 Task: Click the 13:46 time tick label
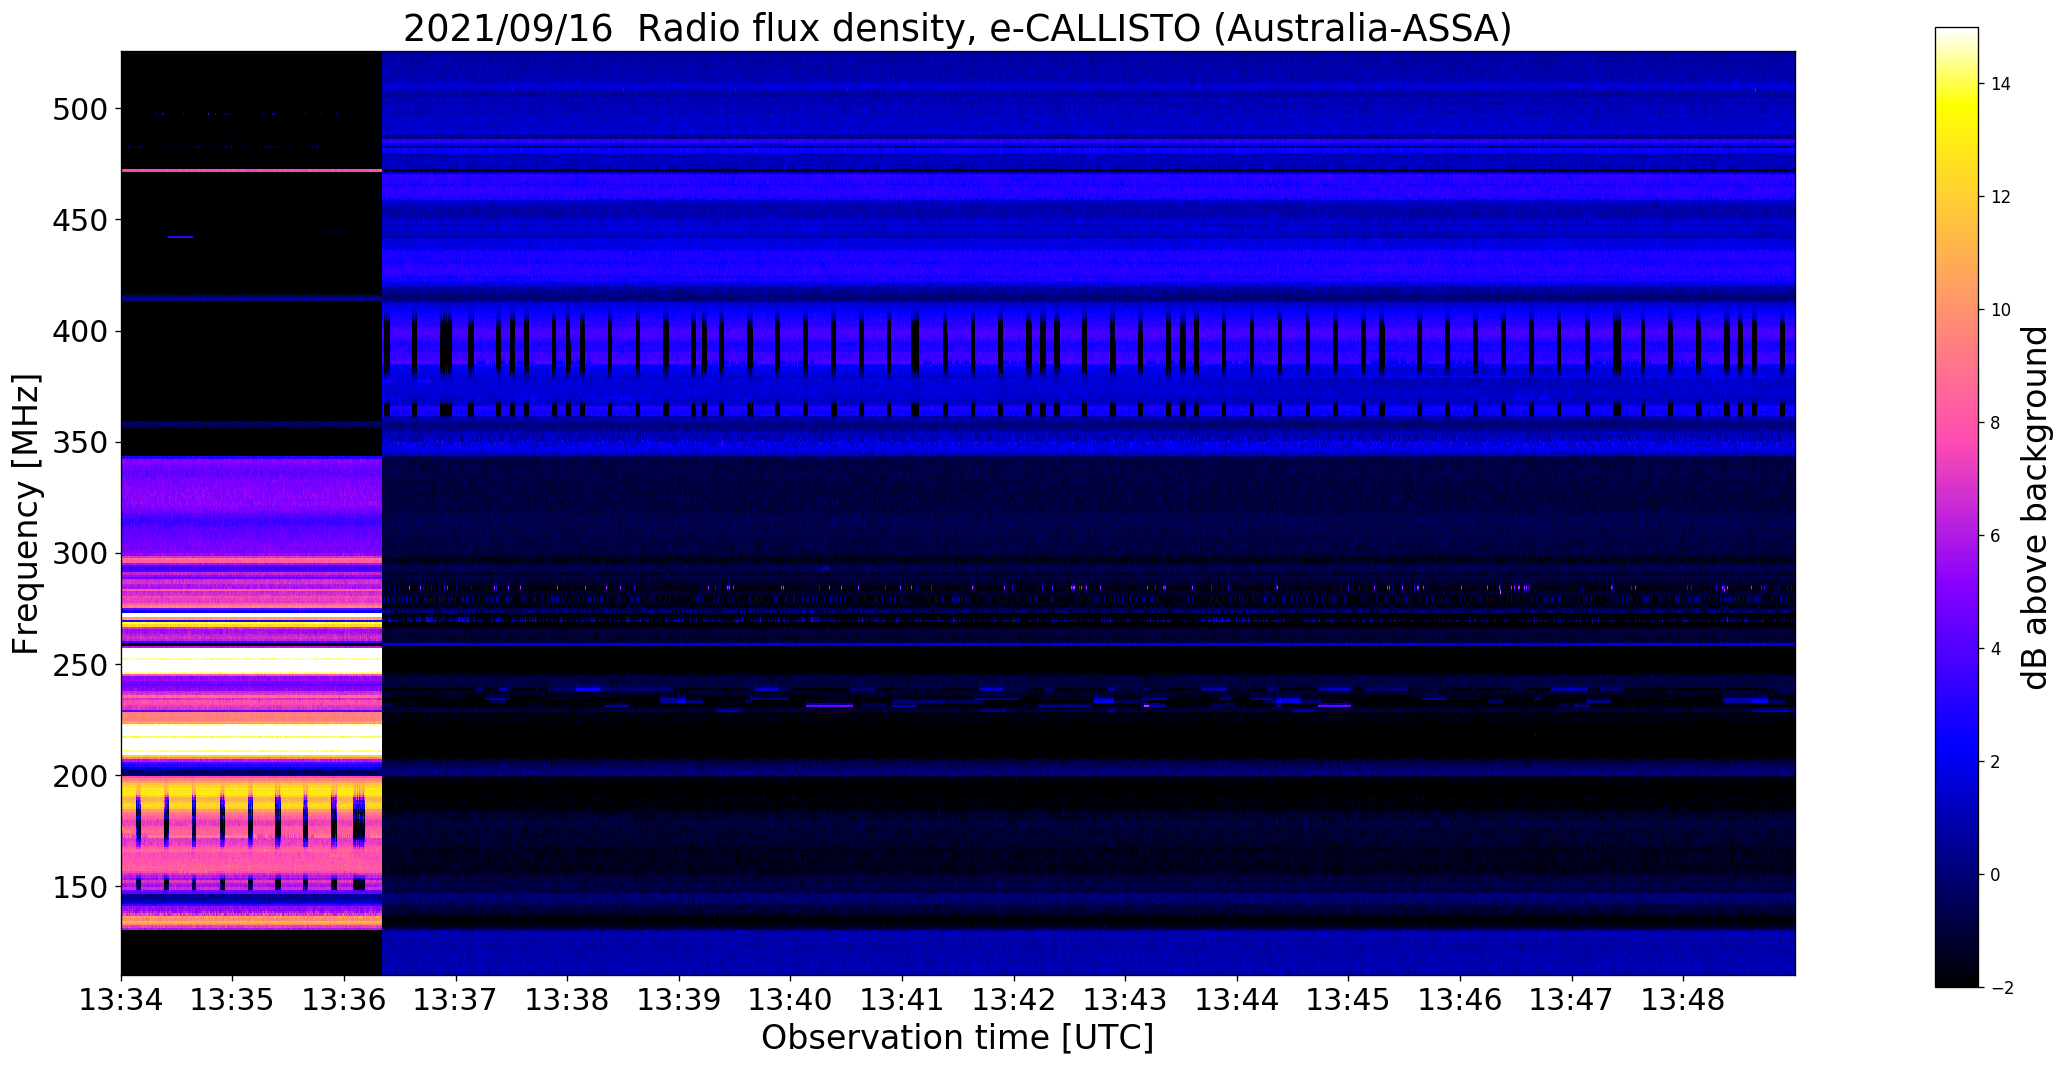[x=1461, y=1000]
